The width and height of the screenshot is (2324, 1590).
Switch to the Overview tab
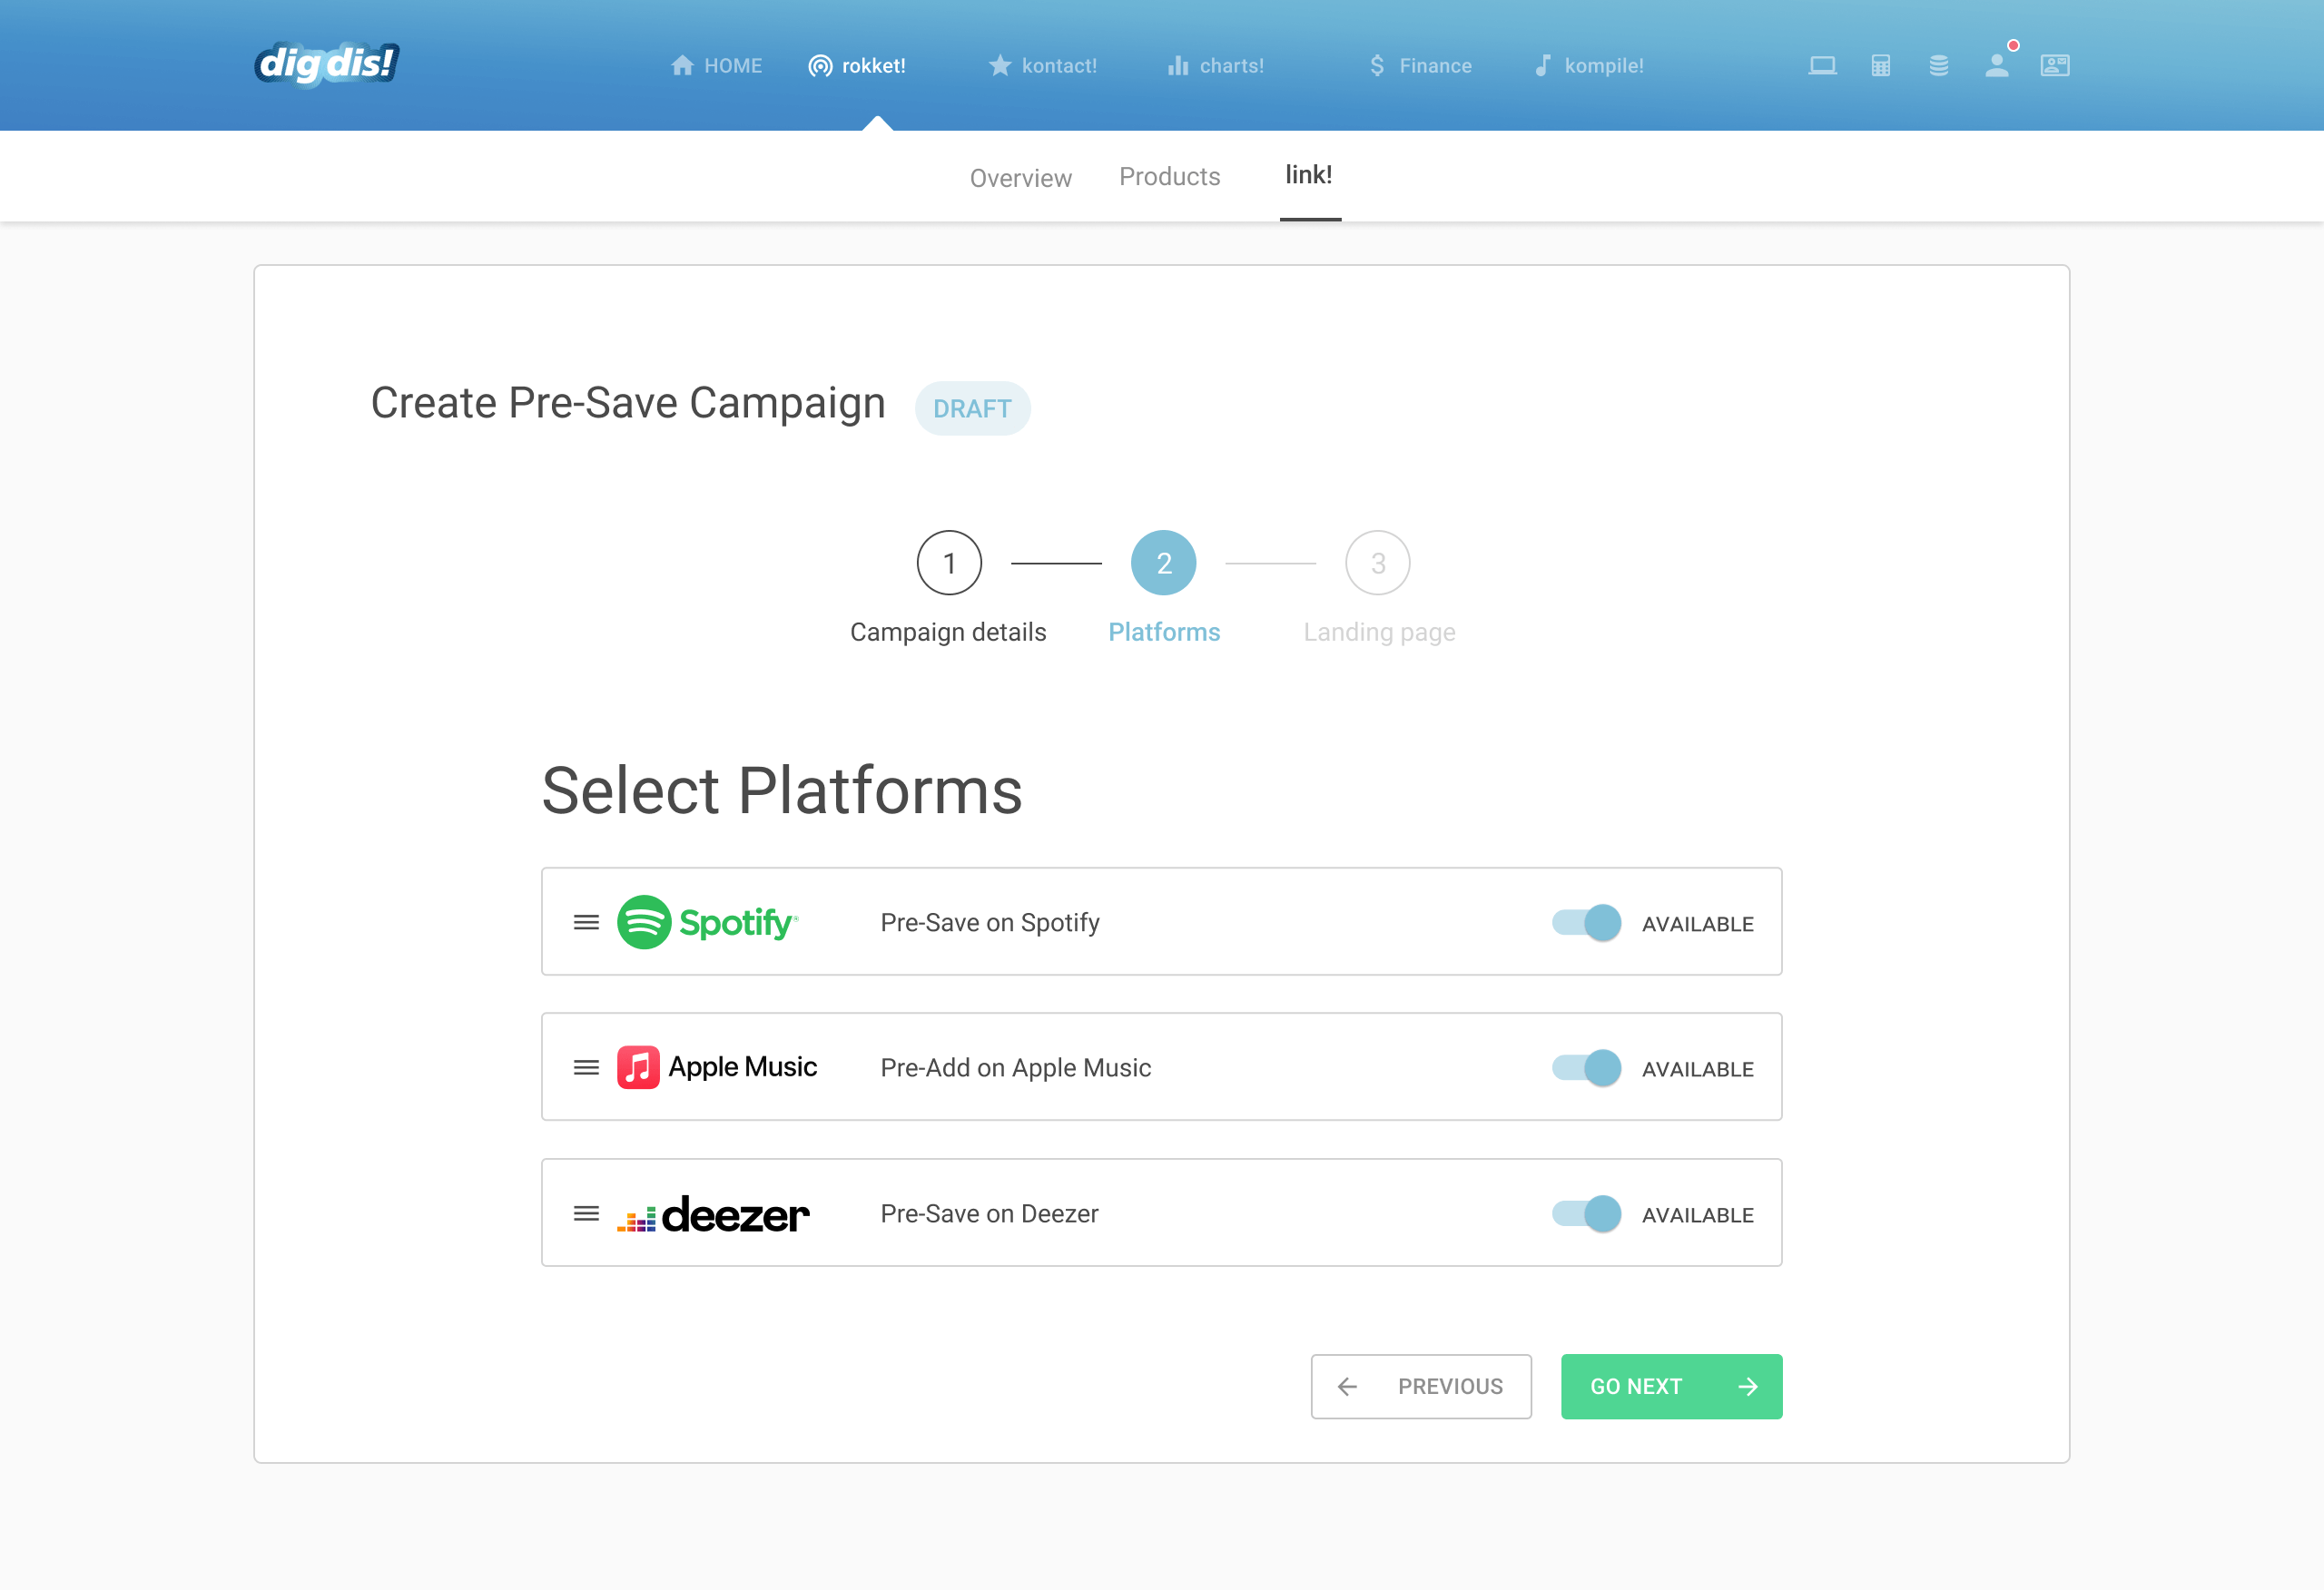(1020, 177)
